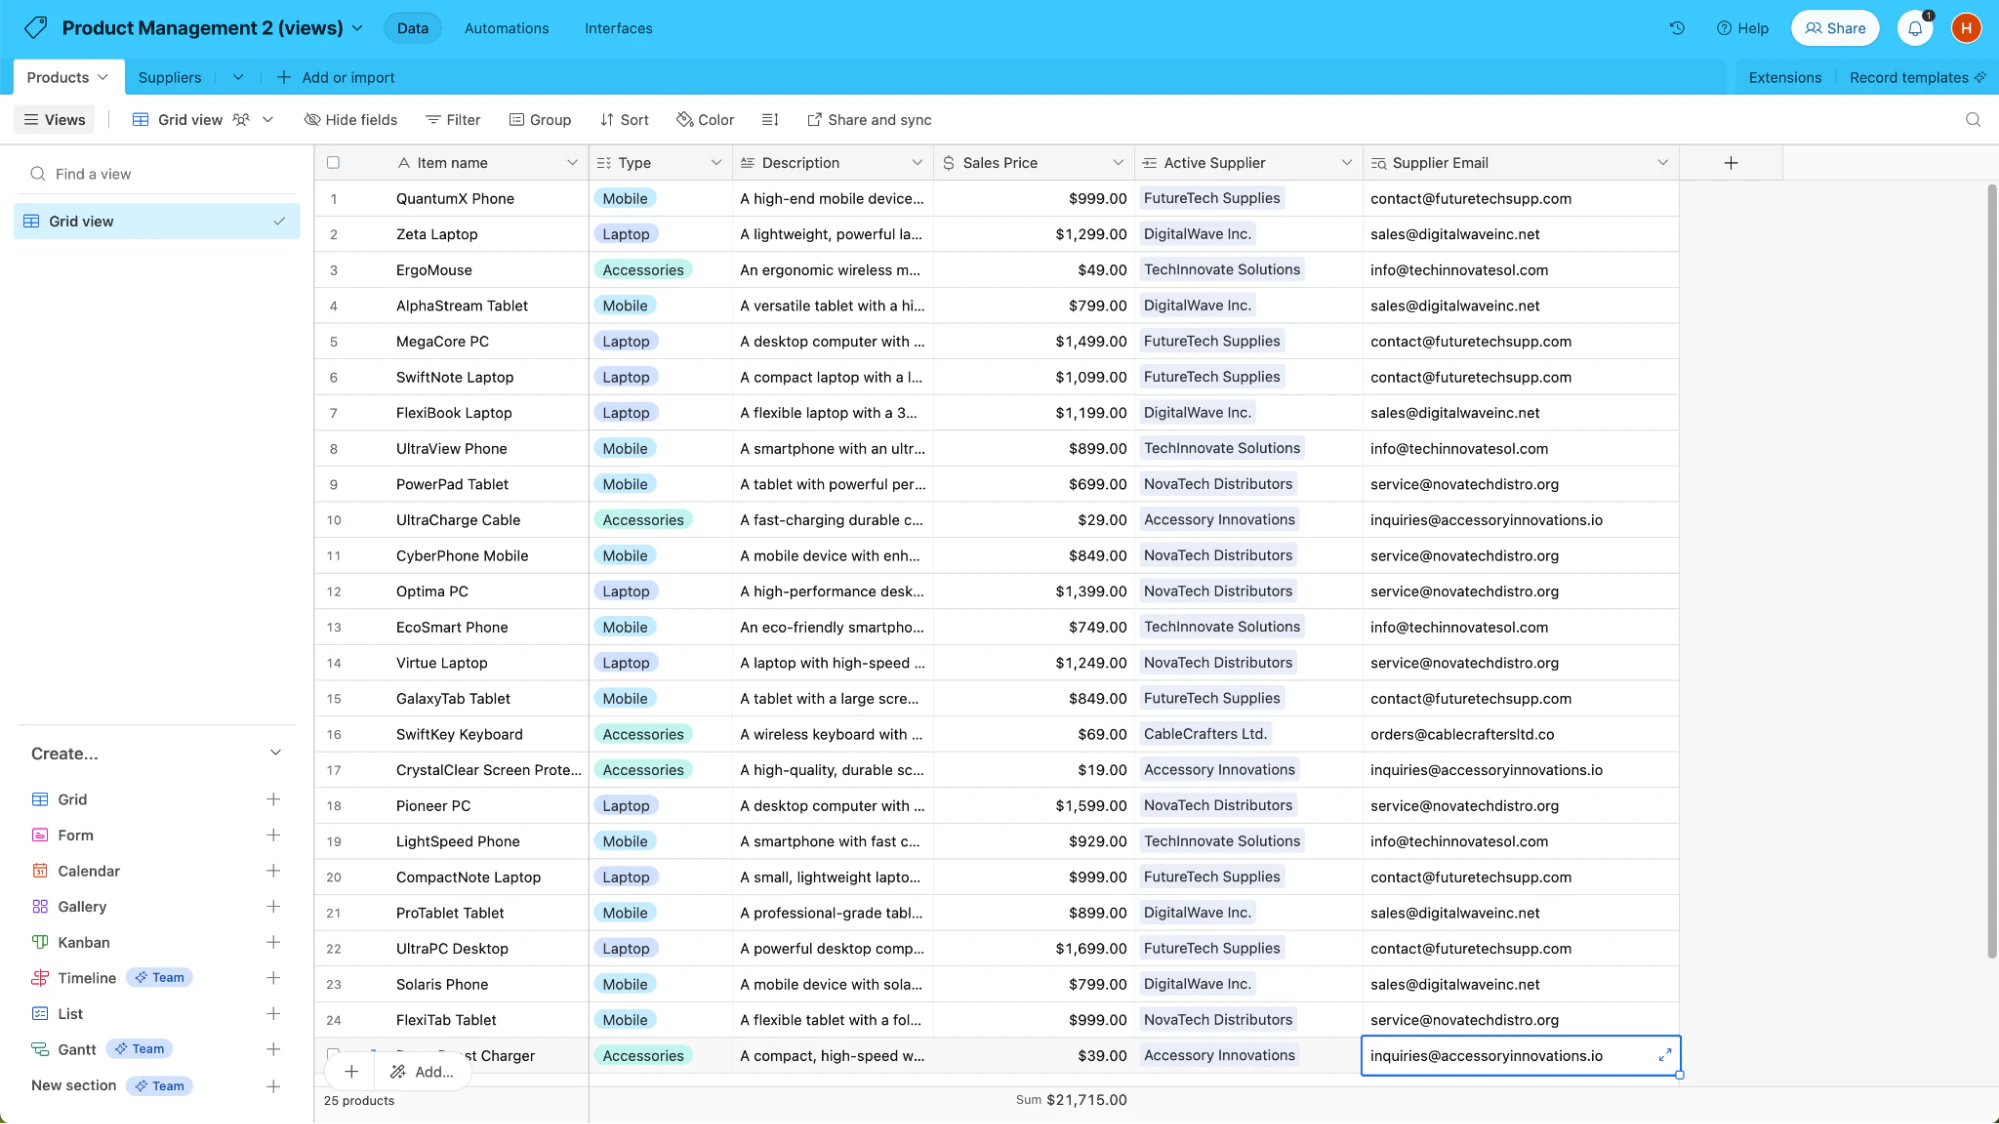Use the vertical scrollbar of the grid

point(1991,570)
